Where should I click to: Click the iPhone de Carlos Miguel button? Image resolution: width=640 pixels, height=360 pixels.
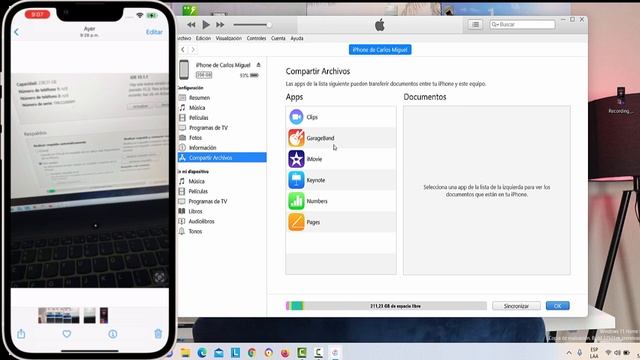pos(380,50)
